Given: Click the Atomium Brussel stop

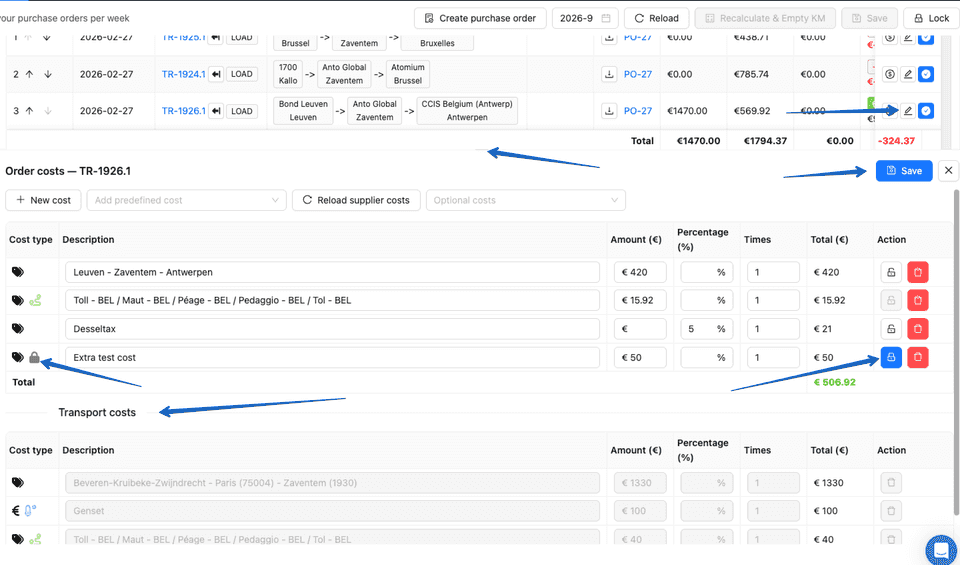Looking at the screenshot, I should (408, 74).
